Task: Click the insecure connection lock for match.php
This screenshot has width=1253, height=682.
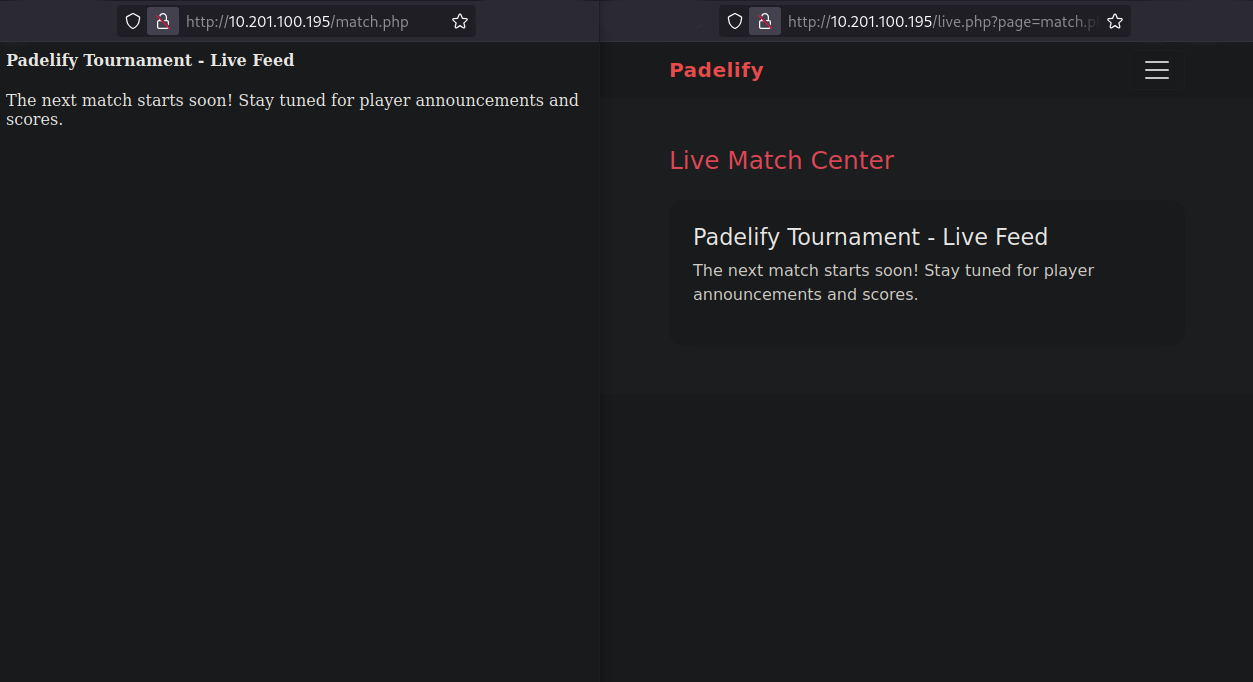Action: point(162,21)
